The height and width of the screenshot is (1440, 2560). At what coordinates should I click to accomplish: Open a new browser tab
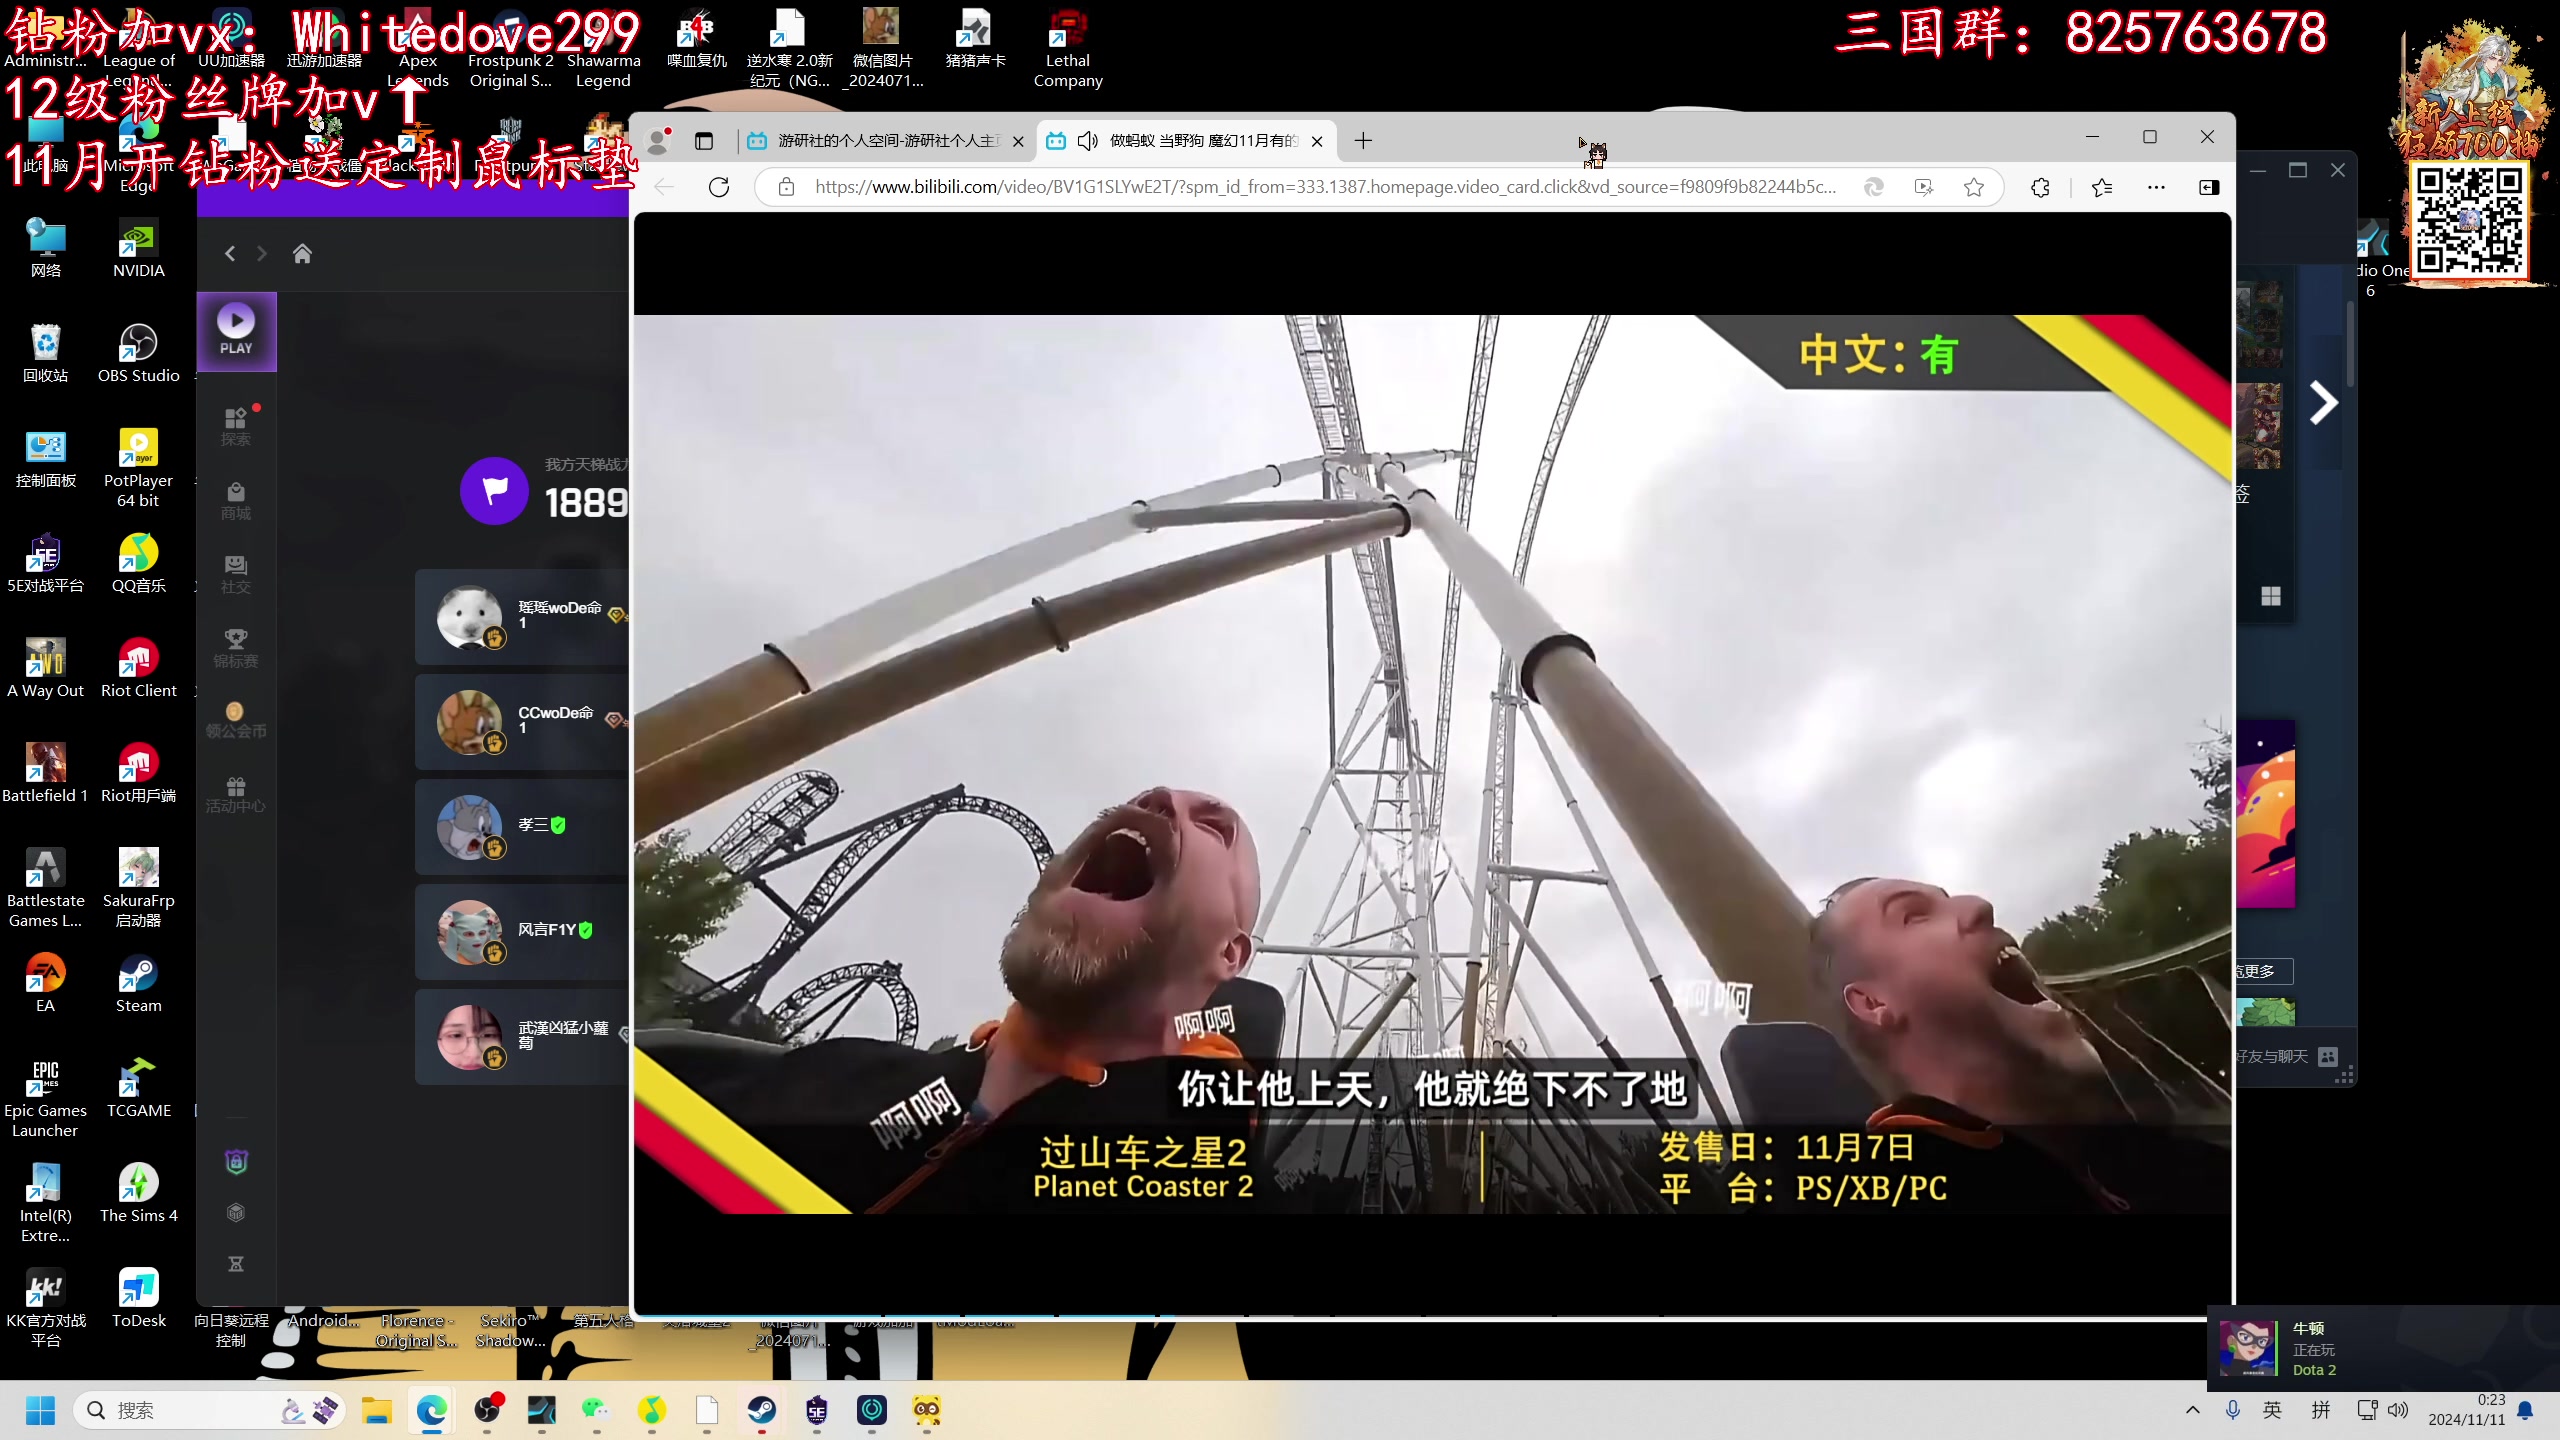click(x=1363, y=141)
